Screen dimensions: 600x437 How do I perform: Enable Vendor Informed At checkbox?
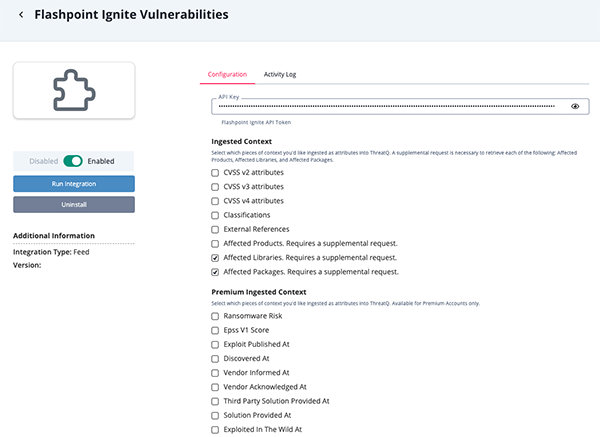(x=215, y=373)
